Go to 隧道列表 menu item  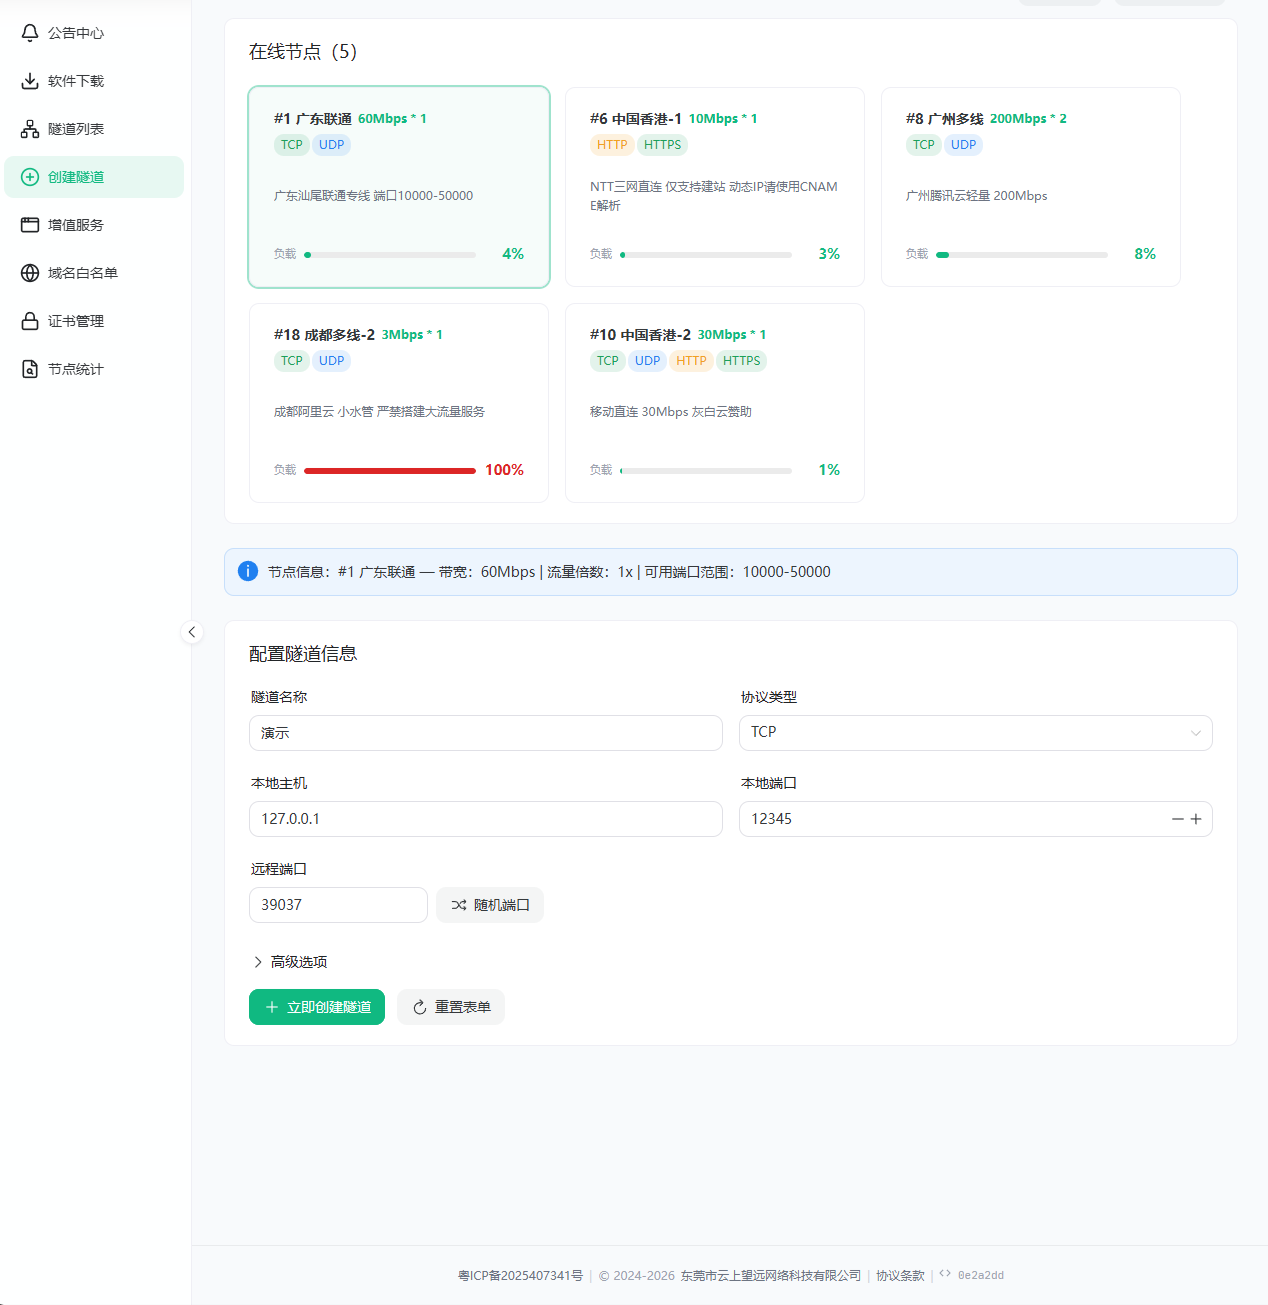click(x=94, y=129)
